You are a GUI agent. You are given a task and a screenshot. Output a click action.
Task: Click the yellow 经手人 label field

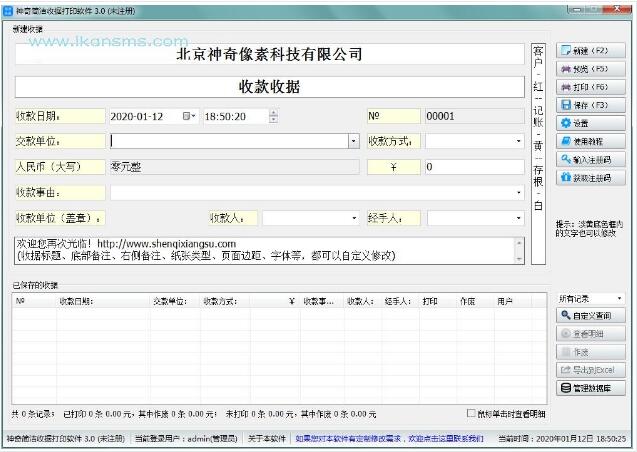394,218
